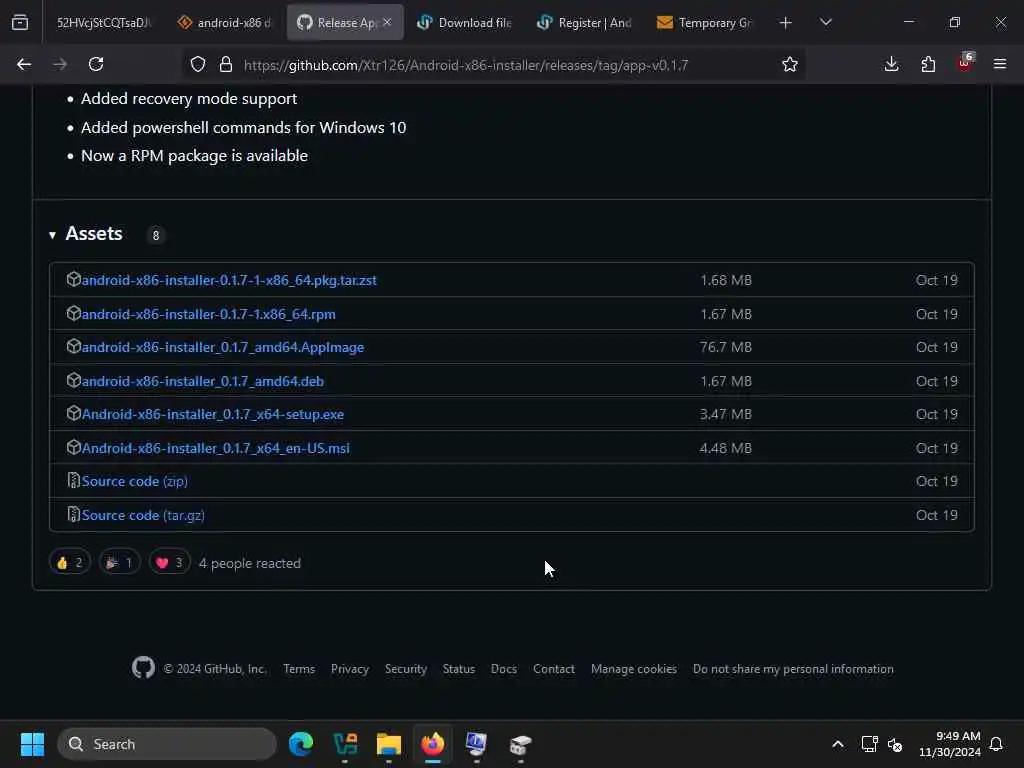Screen dimensions: 1024x768
Task: Click Do not share my personal information
Action: pyautogui.click(x=793, y=669)
